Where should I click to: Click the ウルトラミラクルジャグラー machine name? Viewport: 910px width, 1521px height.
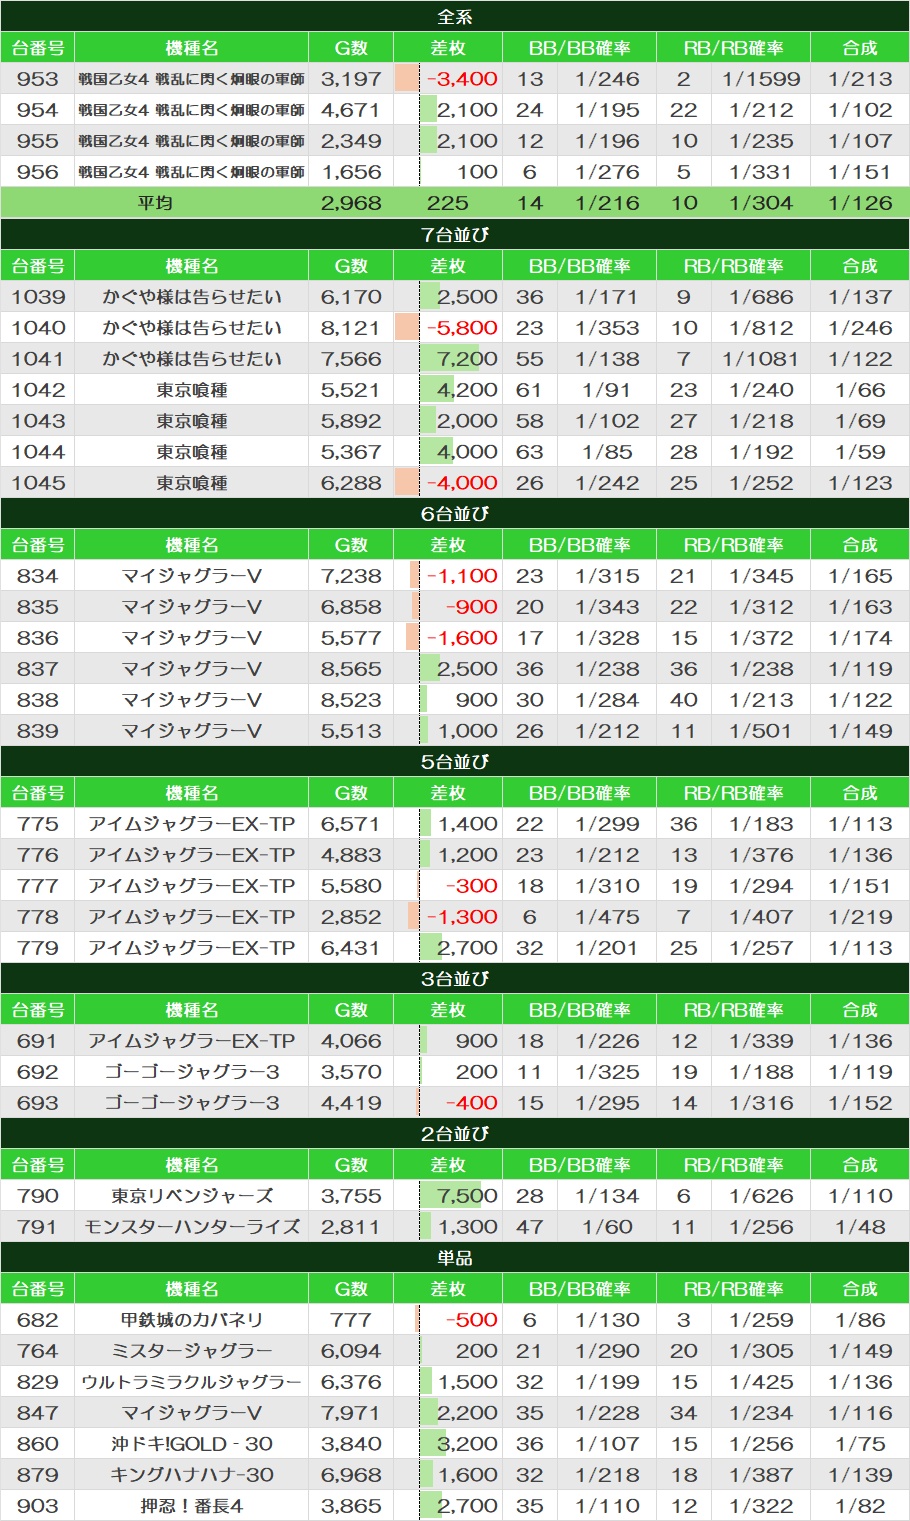tap(192, 1382)
